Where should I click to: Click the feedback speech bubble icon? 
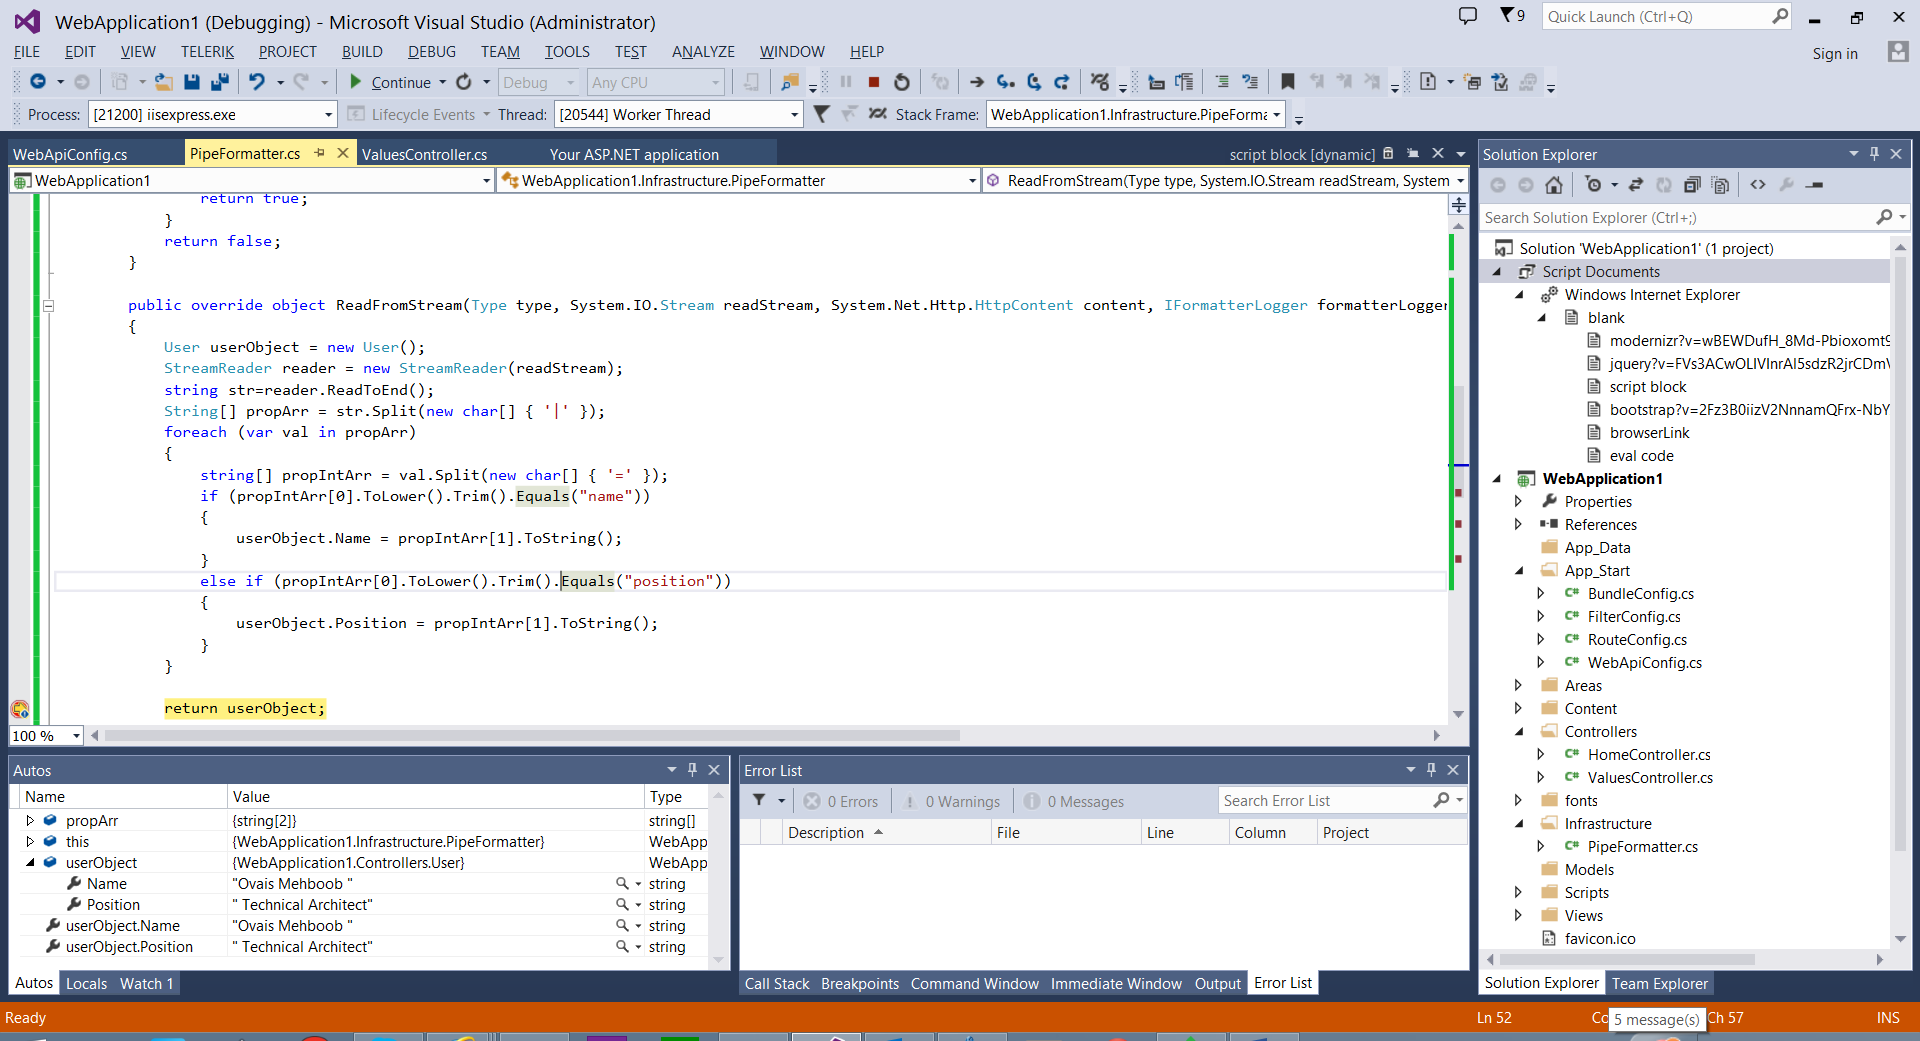1467,16
